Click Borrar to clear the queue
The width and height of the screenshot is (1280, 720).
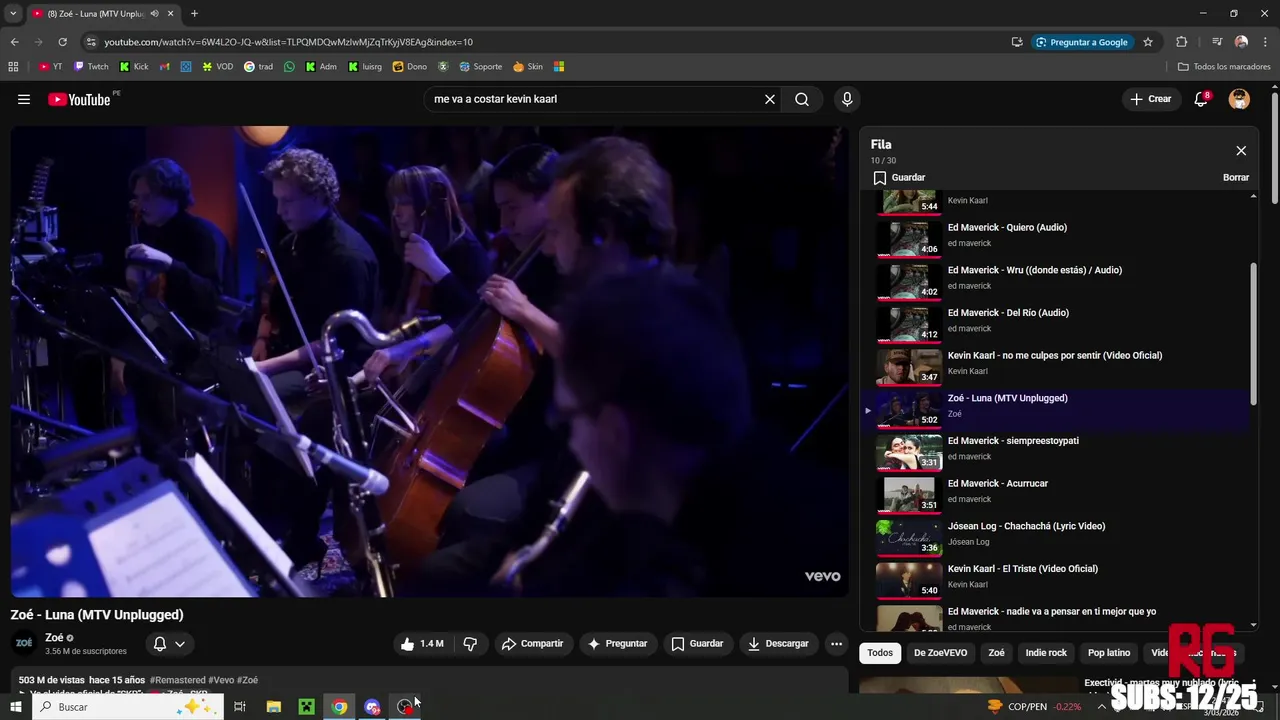(x=1236, y=178)
